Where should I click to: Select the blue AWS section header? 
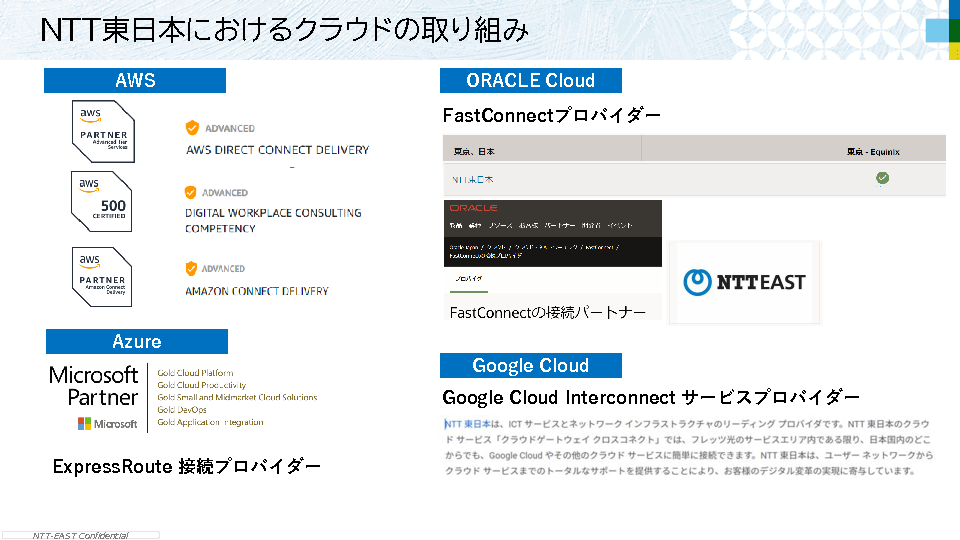135,81
